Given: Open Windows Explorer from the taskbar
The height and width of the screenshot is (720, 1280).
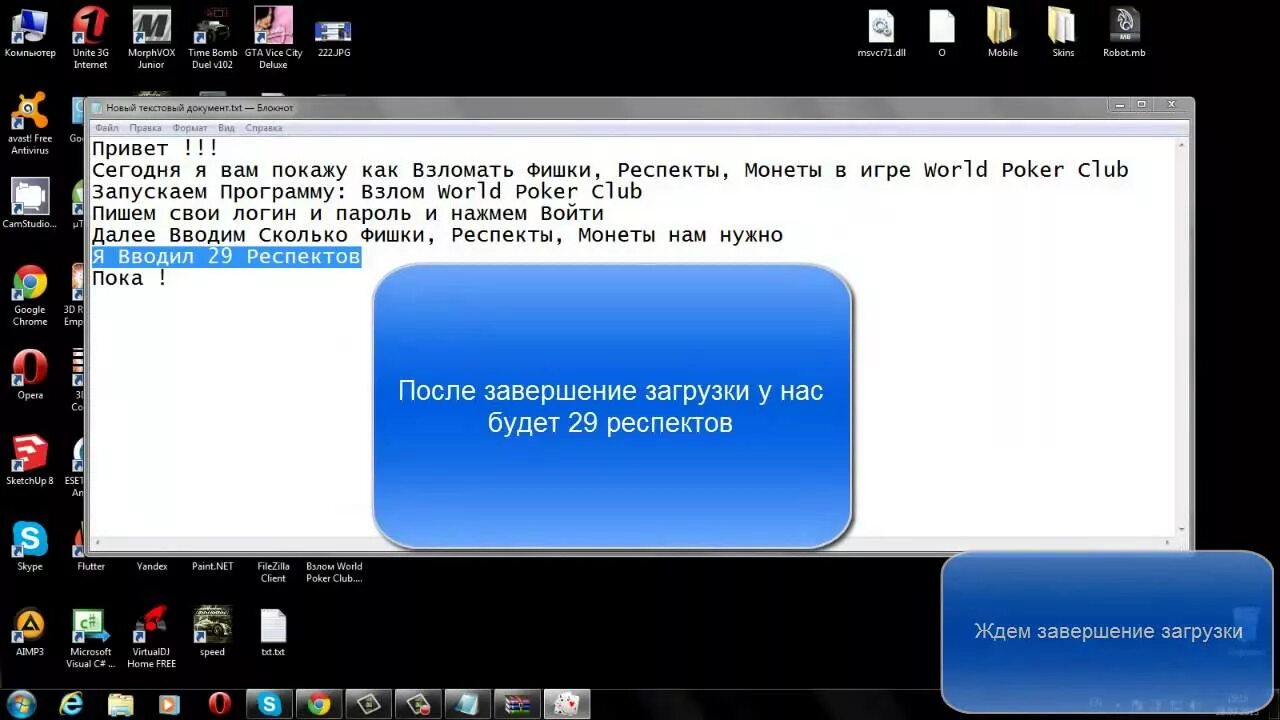Looking at the screenshot, I should [x=120, y=704].
